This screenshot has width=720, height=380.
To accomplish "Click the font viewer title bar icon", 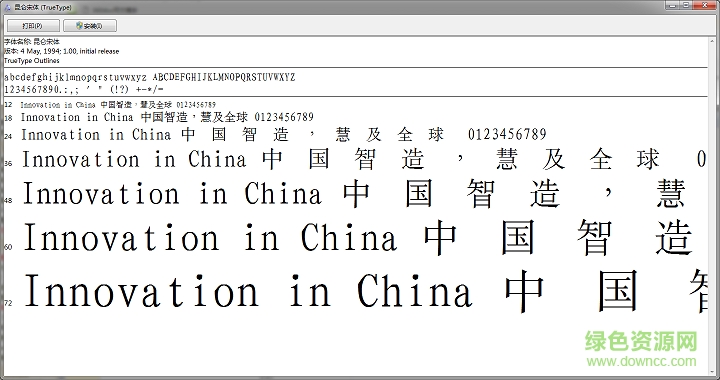I will [7, 7].
